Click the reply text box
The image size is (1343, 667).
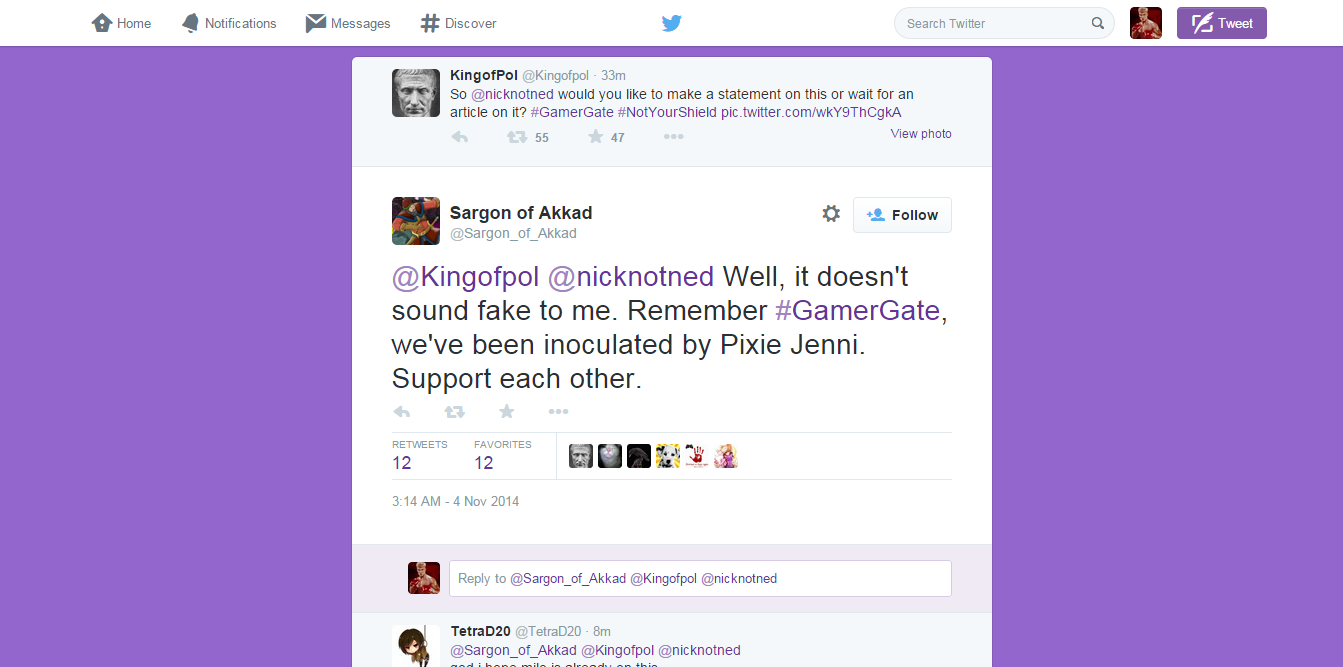(x=700, y=578)
